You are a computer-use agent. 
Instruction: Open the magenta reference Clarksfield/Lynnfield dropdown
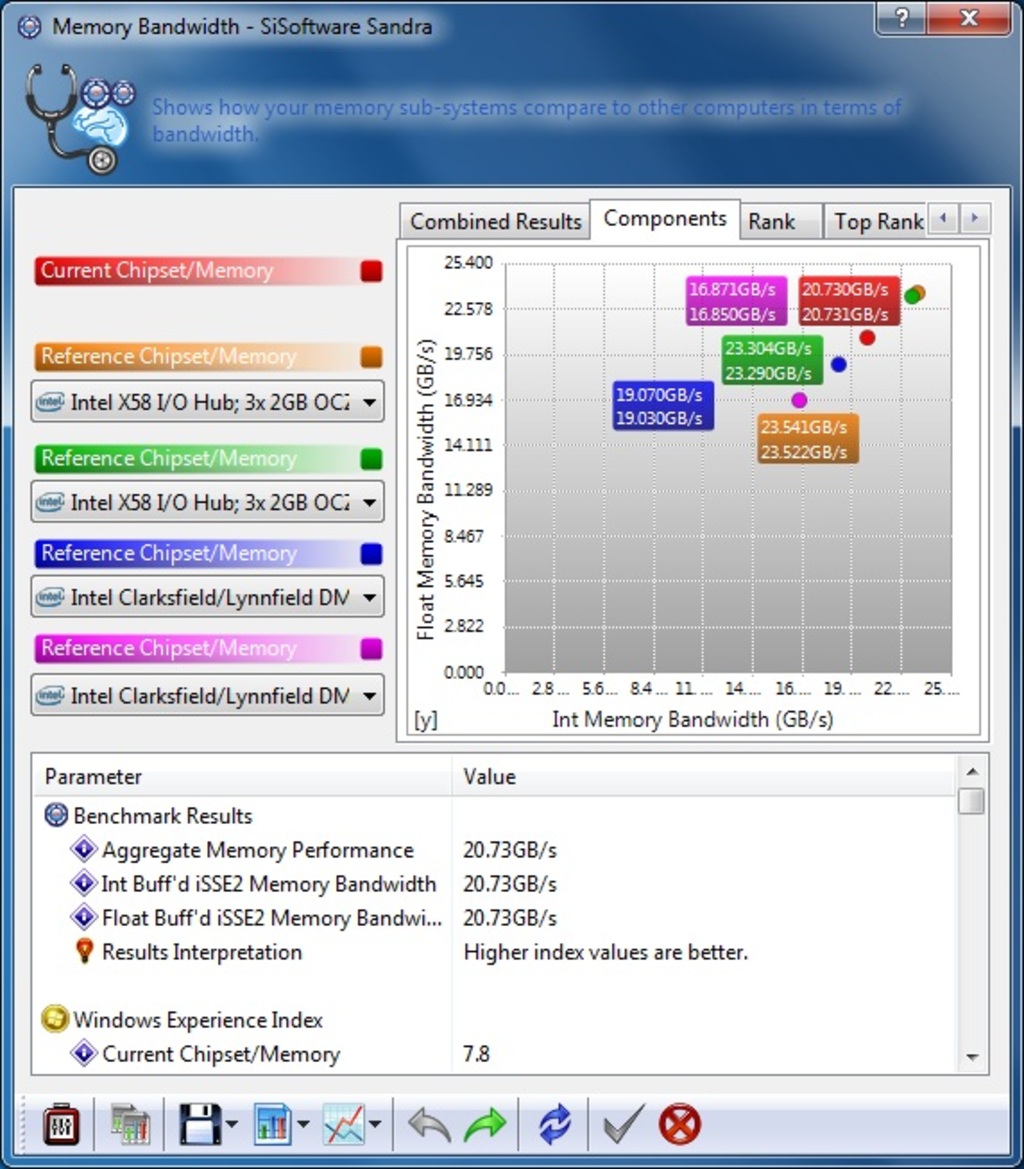(x=208, y=695)
